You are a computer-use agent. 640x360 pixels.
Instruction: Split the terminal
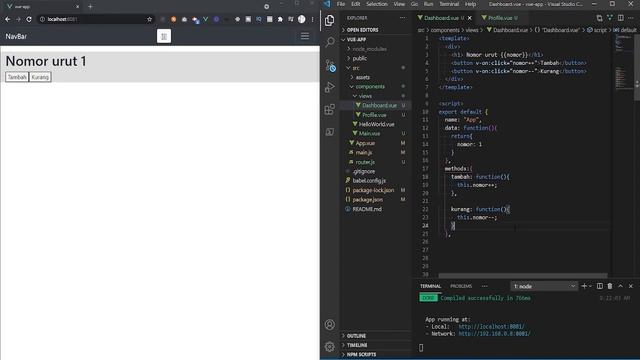point(600,286)
